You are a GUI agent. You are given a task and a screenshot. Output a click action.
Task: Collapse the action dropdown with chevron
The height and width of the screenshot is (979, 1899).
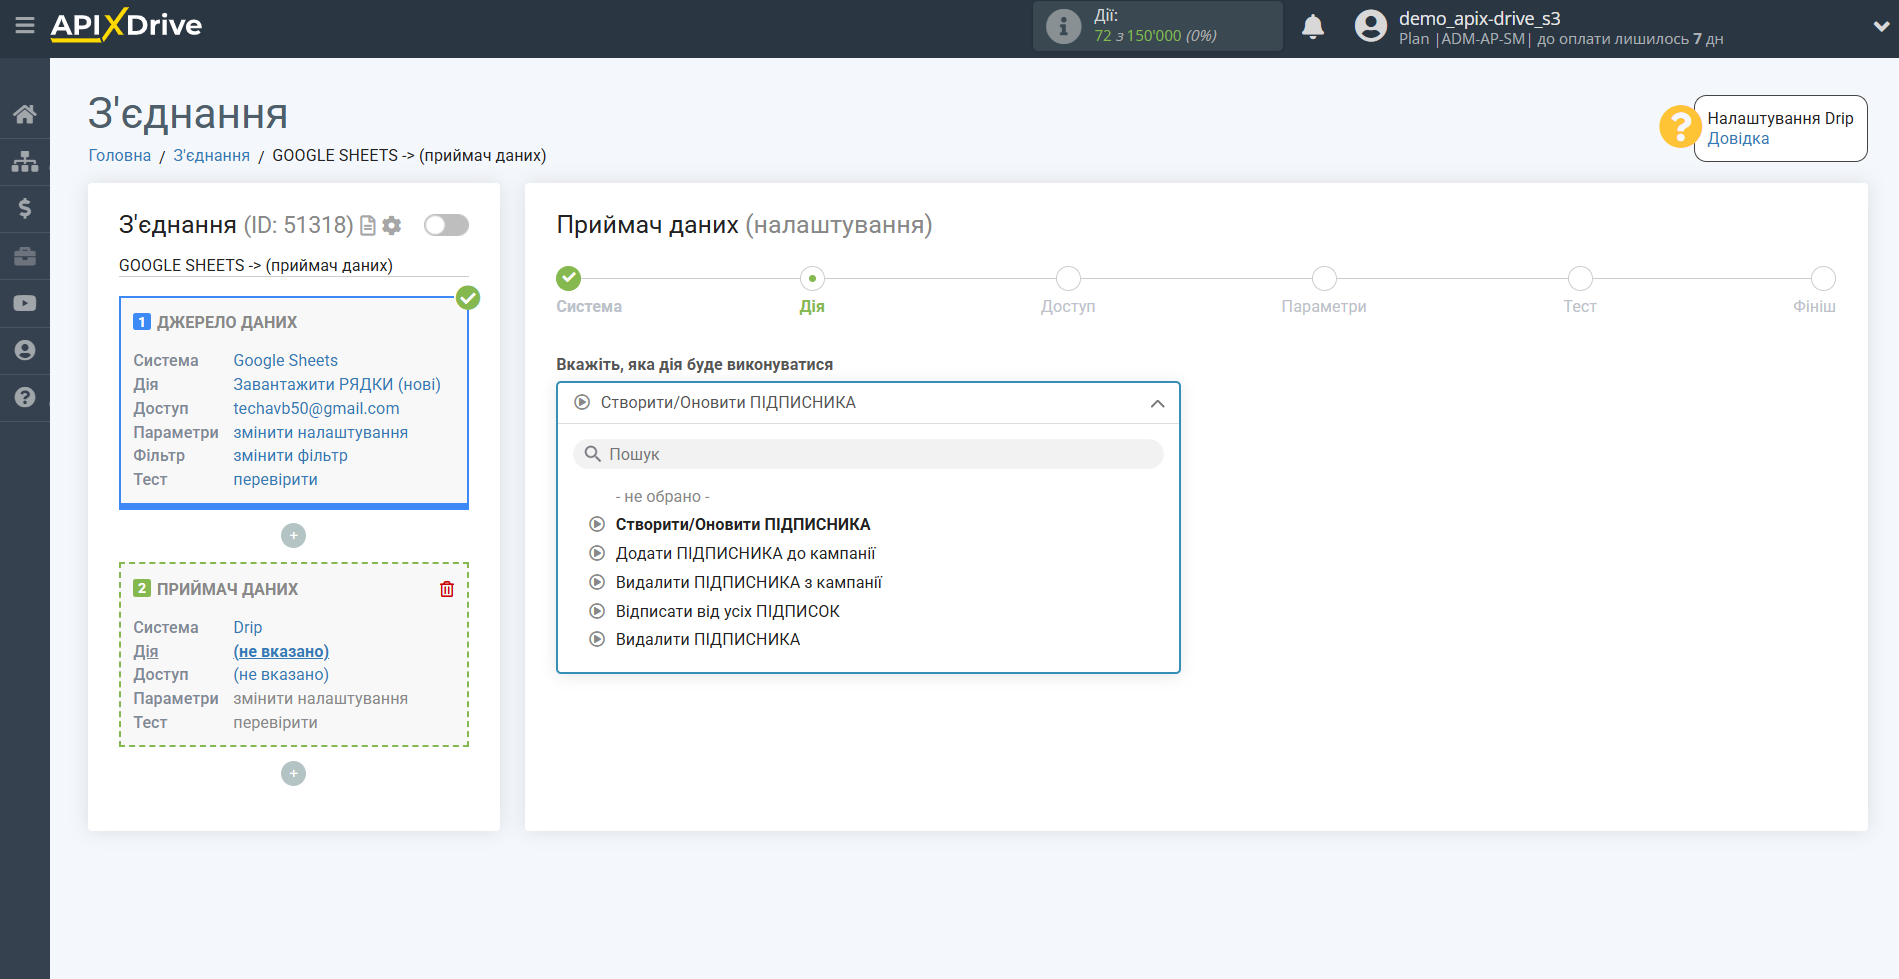tap(1157, 404)
